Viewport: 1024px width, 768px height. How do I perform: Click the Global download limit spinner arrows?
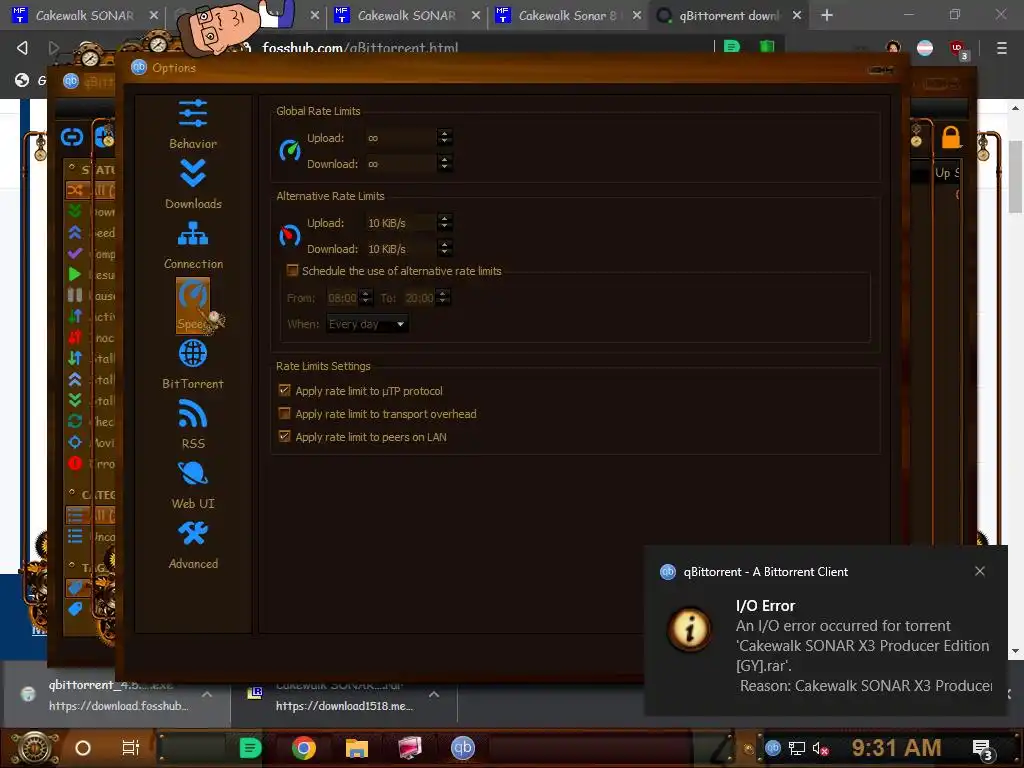[x=445, y=163]
